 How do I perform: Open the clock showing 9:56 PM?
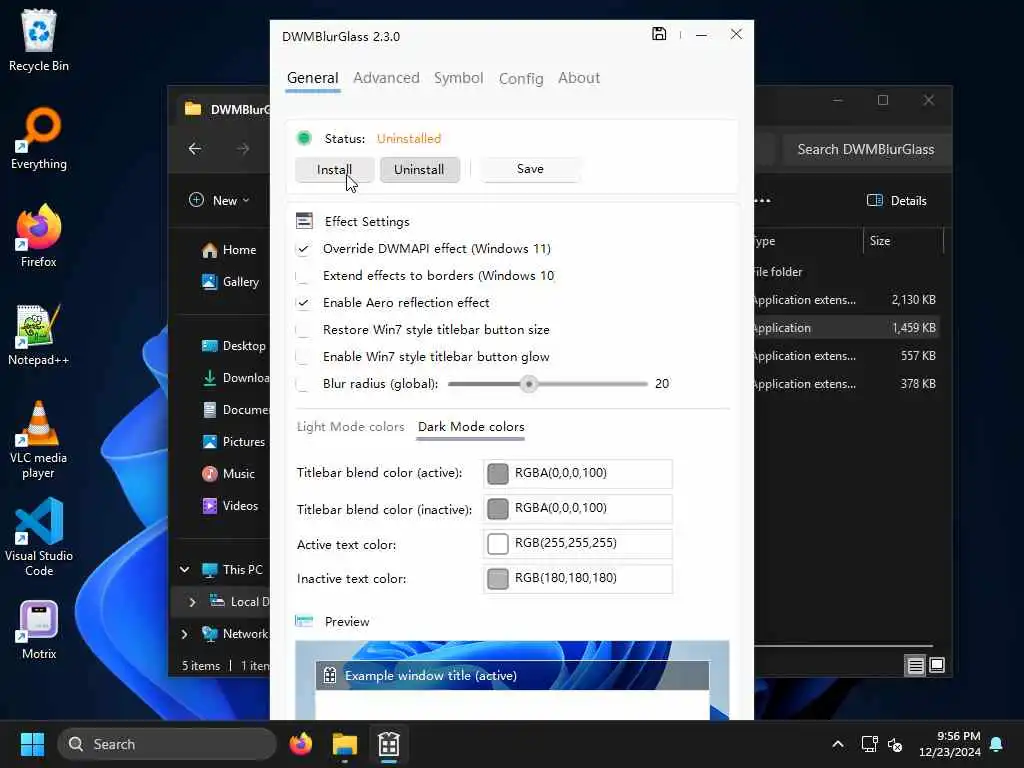click(950, 744)
